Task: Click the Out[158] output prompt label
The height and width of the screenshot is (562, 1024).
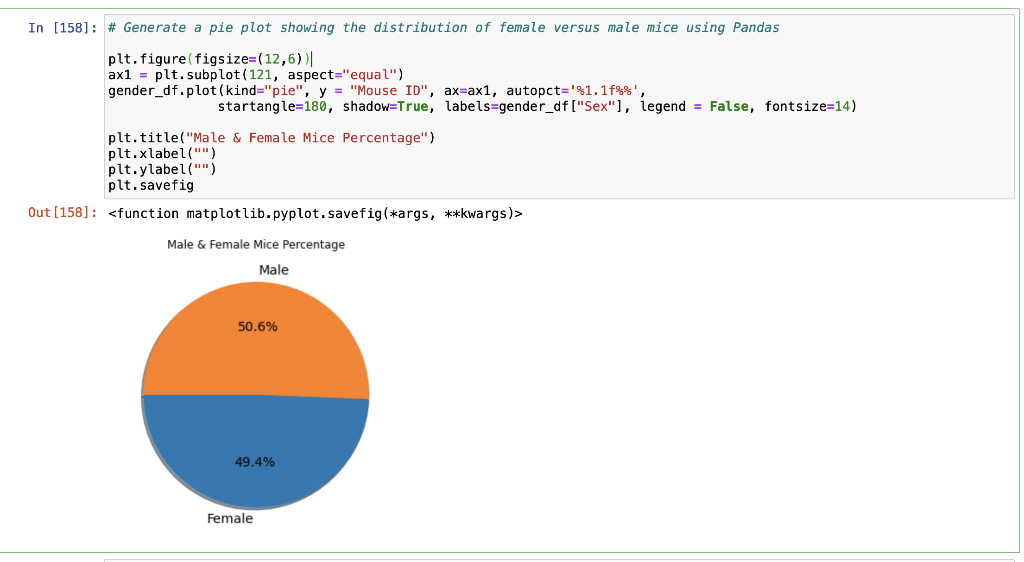Action: [x=63, y=213]
